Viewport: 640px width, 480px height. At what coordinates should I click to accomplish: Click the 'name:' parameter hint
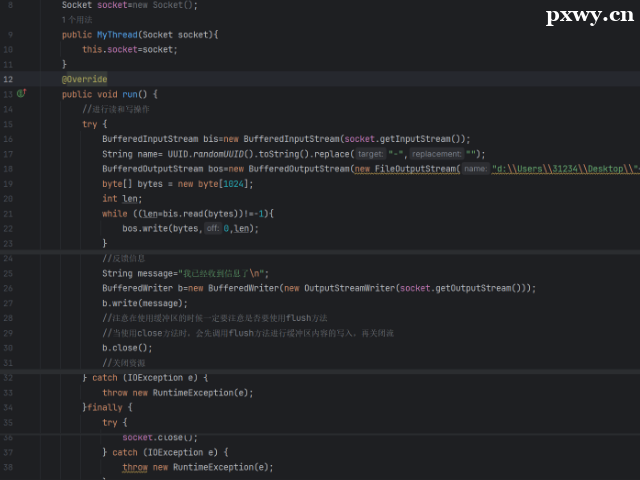(475, 169)
